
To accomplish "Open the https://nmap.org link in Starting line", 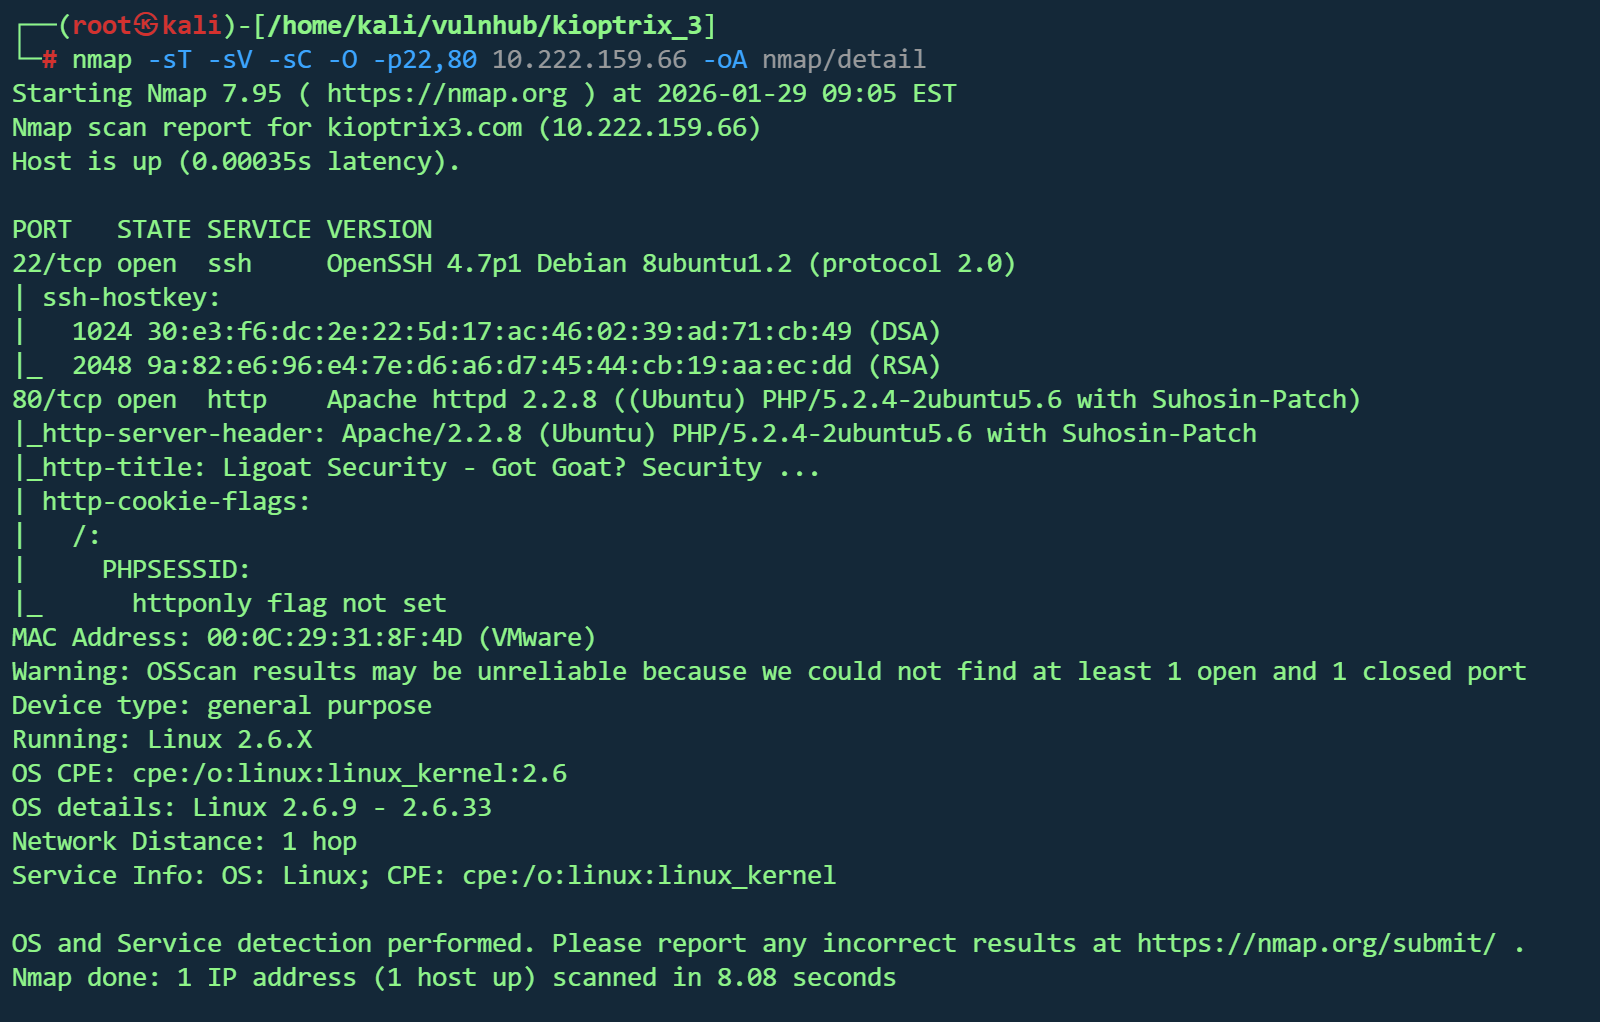I will tap(446, 93).
